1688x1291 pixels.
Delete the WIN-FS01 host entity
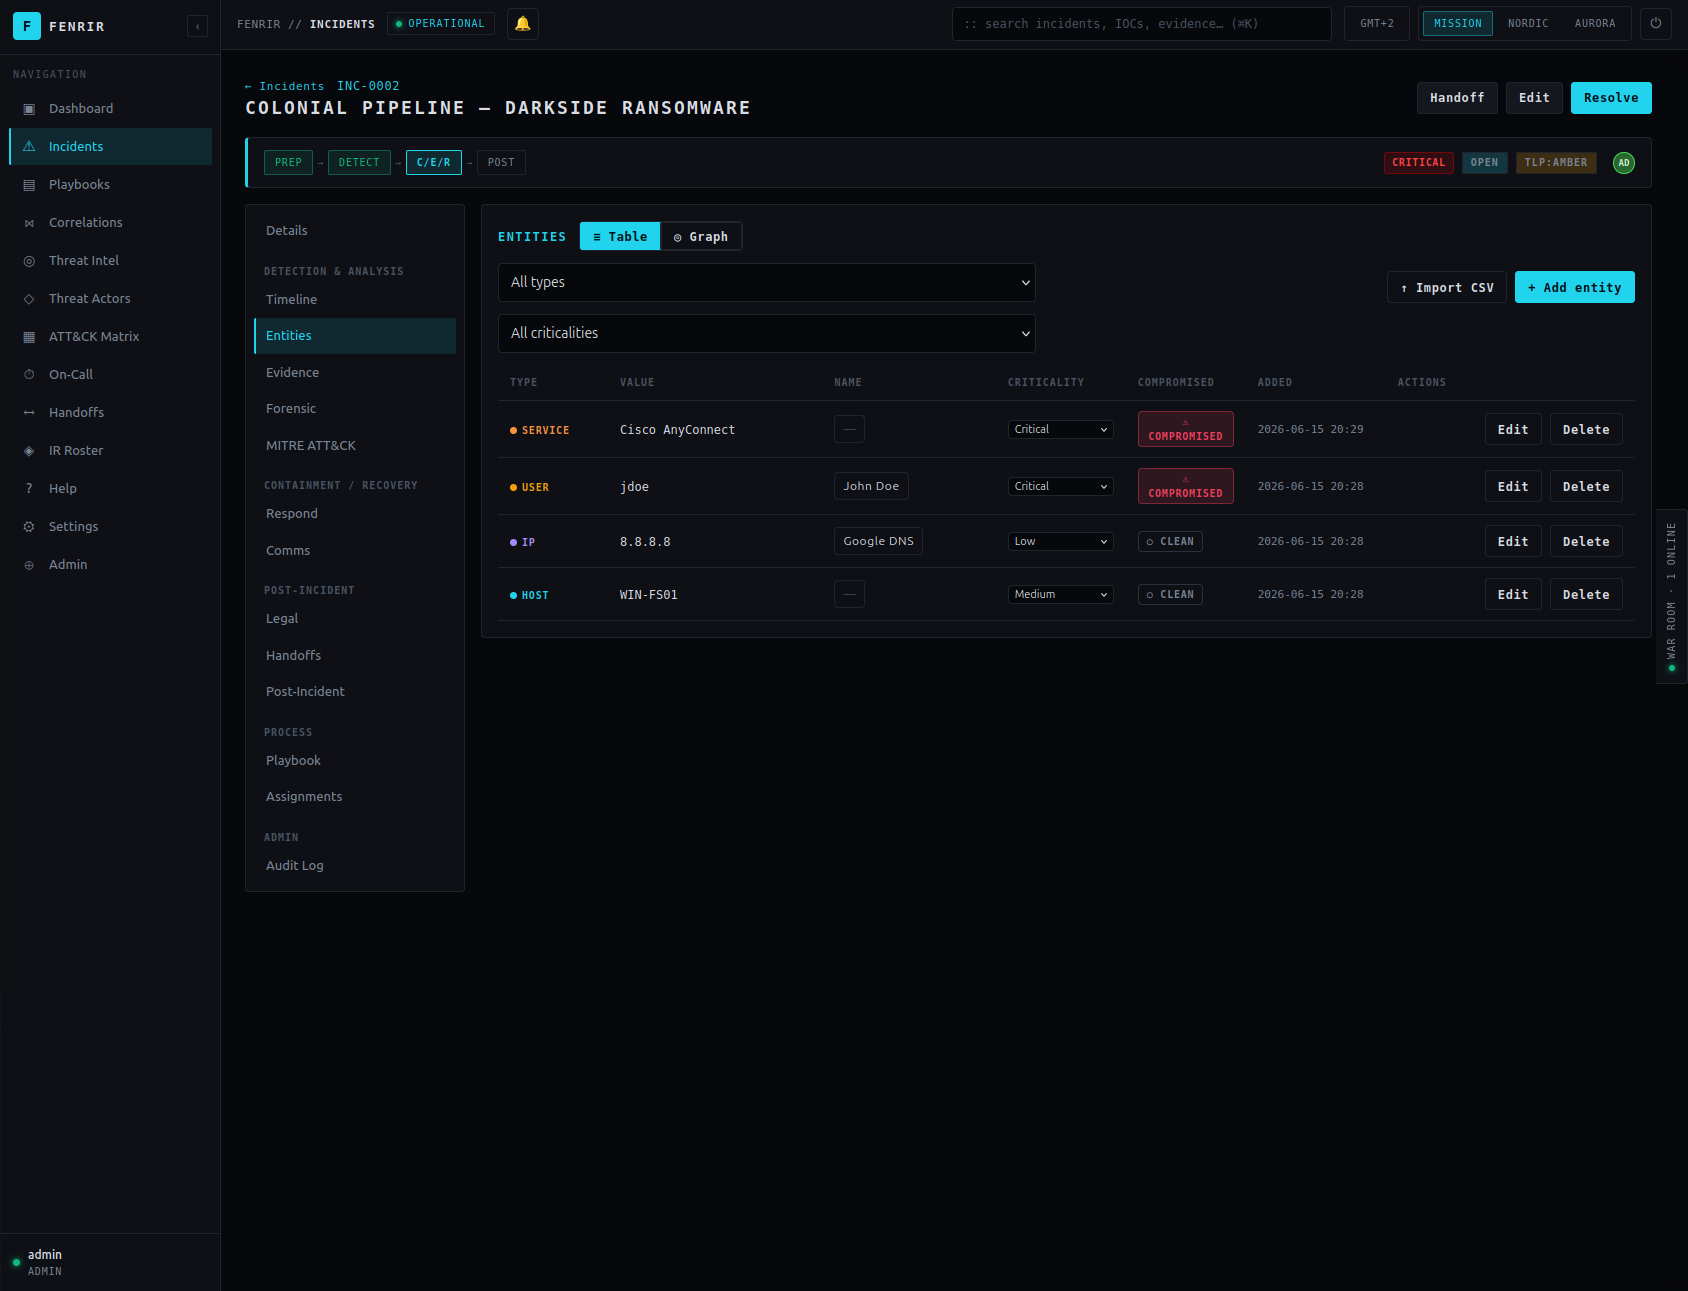coord(1586,594)
